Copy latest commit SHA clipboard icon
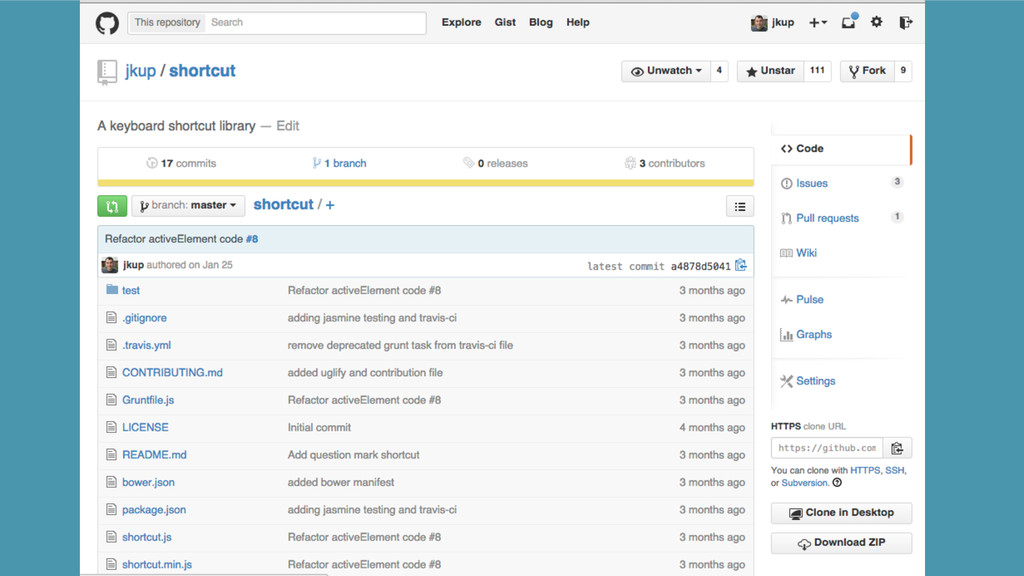Viewport: 1024px width, 576px height. 741,265
